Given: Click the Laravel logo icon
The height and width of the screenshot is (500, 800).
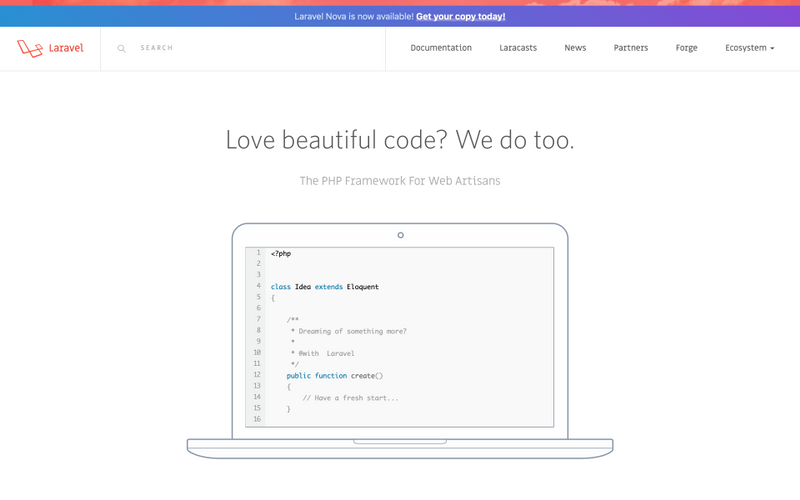Looking at the screenshot, I should (x=30, y=48).
